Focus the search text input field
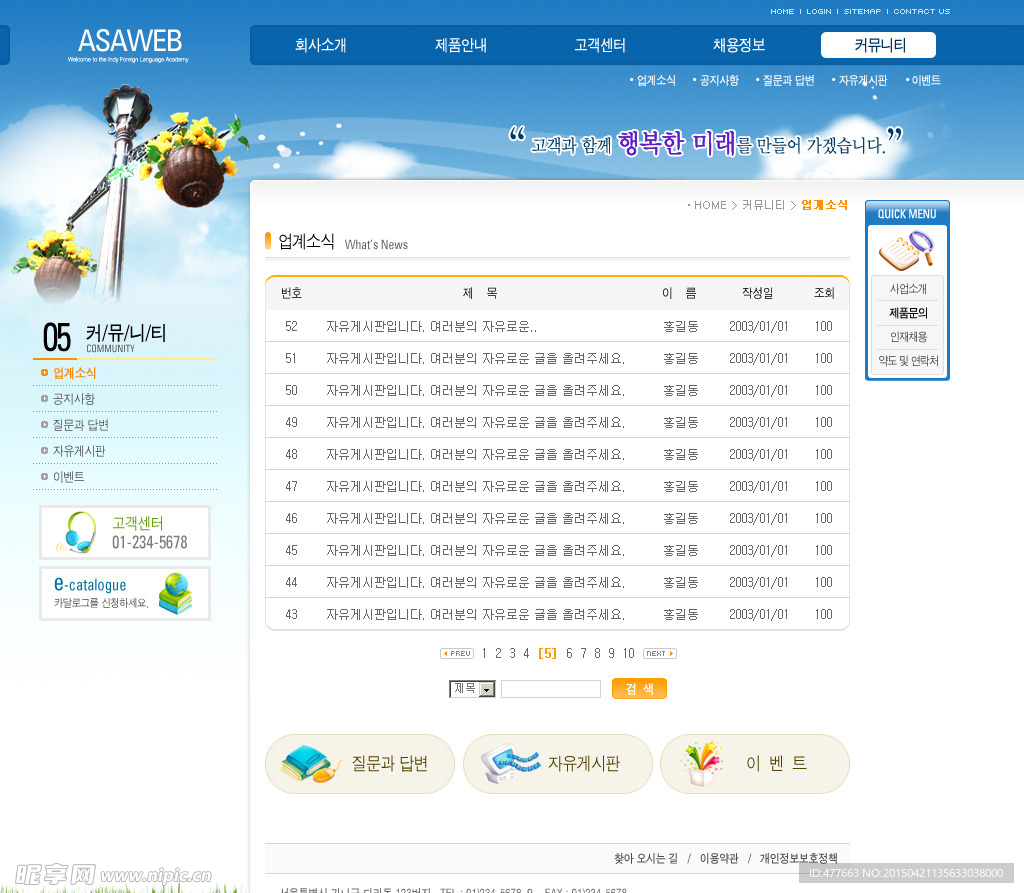This screenshot has width=1024, height=893. [551, 689]
